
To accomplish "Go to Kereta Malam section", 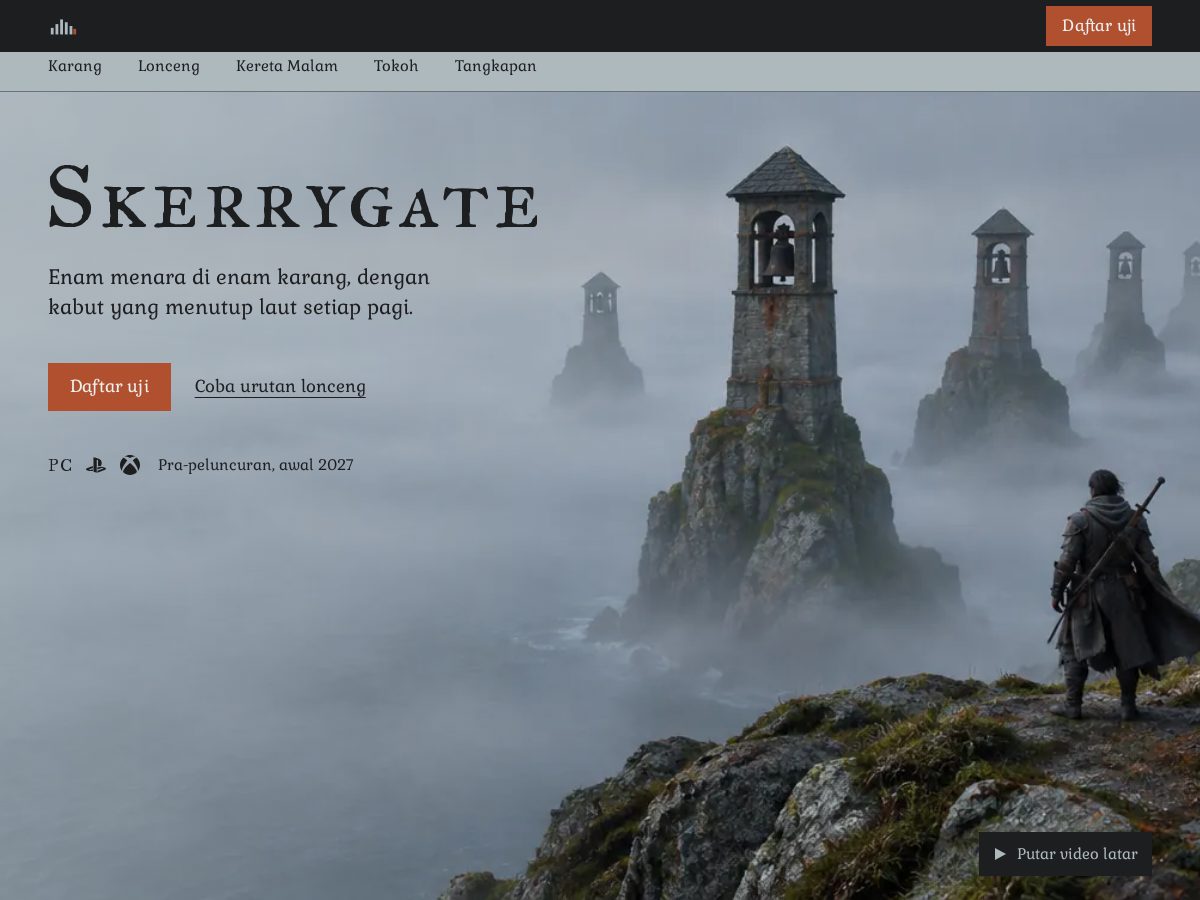I will [287, 66].
